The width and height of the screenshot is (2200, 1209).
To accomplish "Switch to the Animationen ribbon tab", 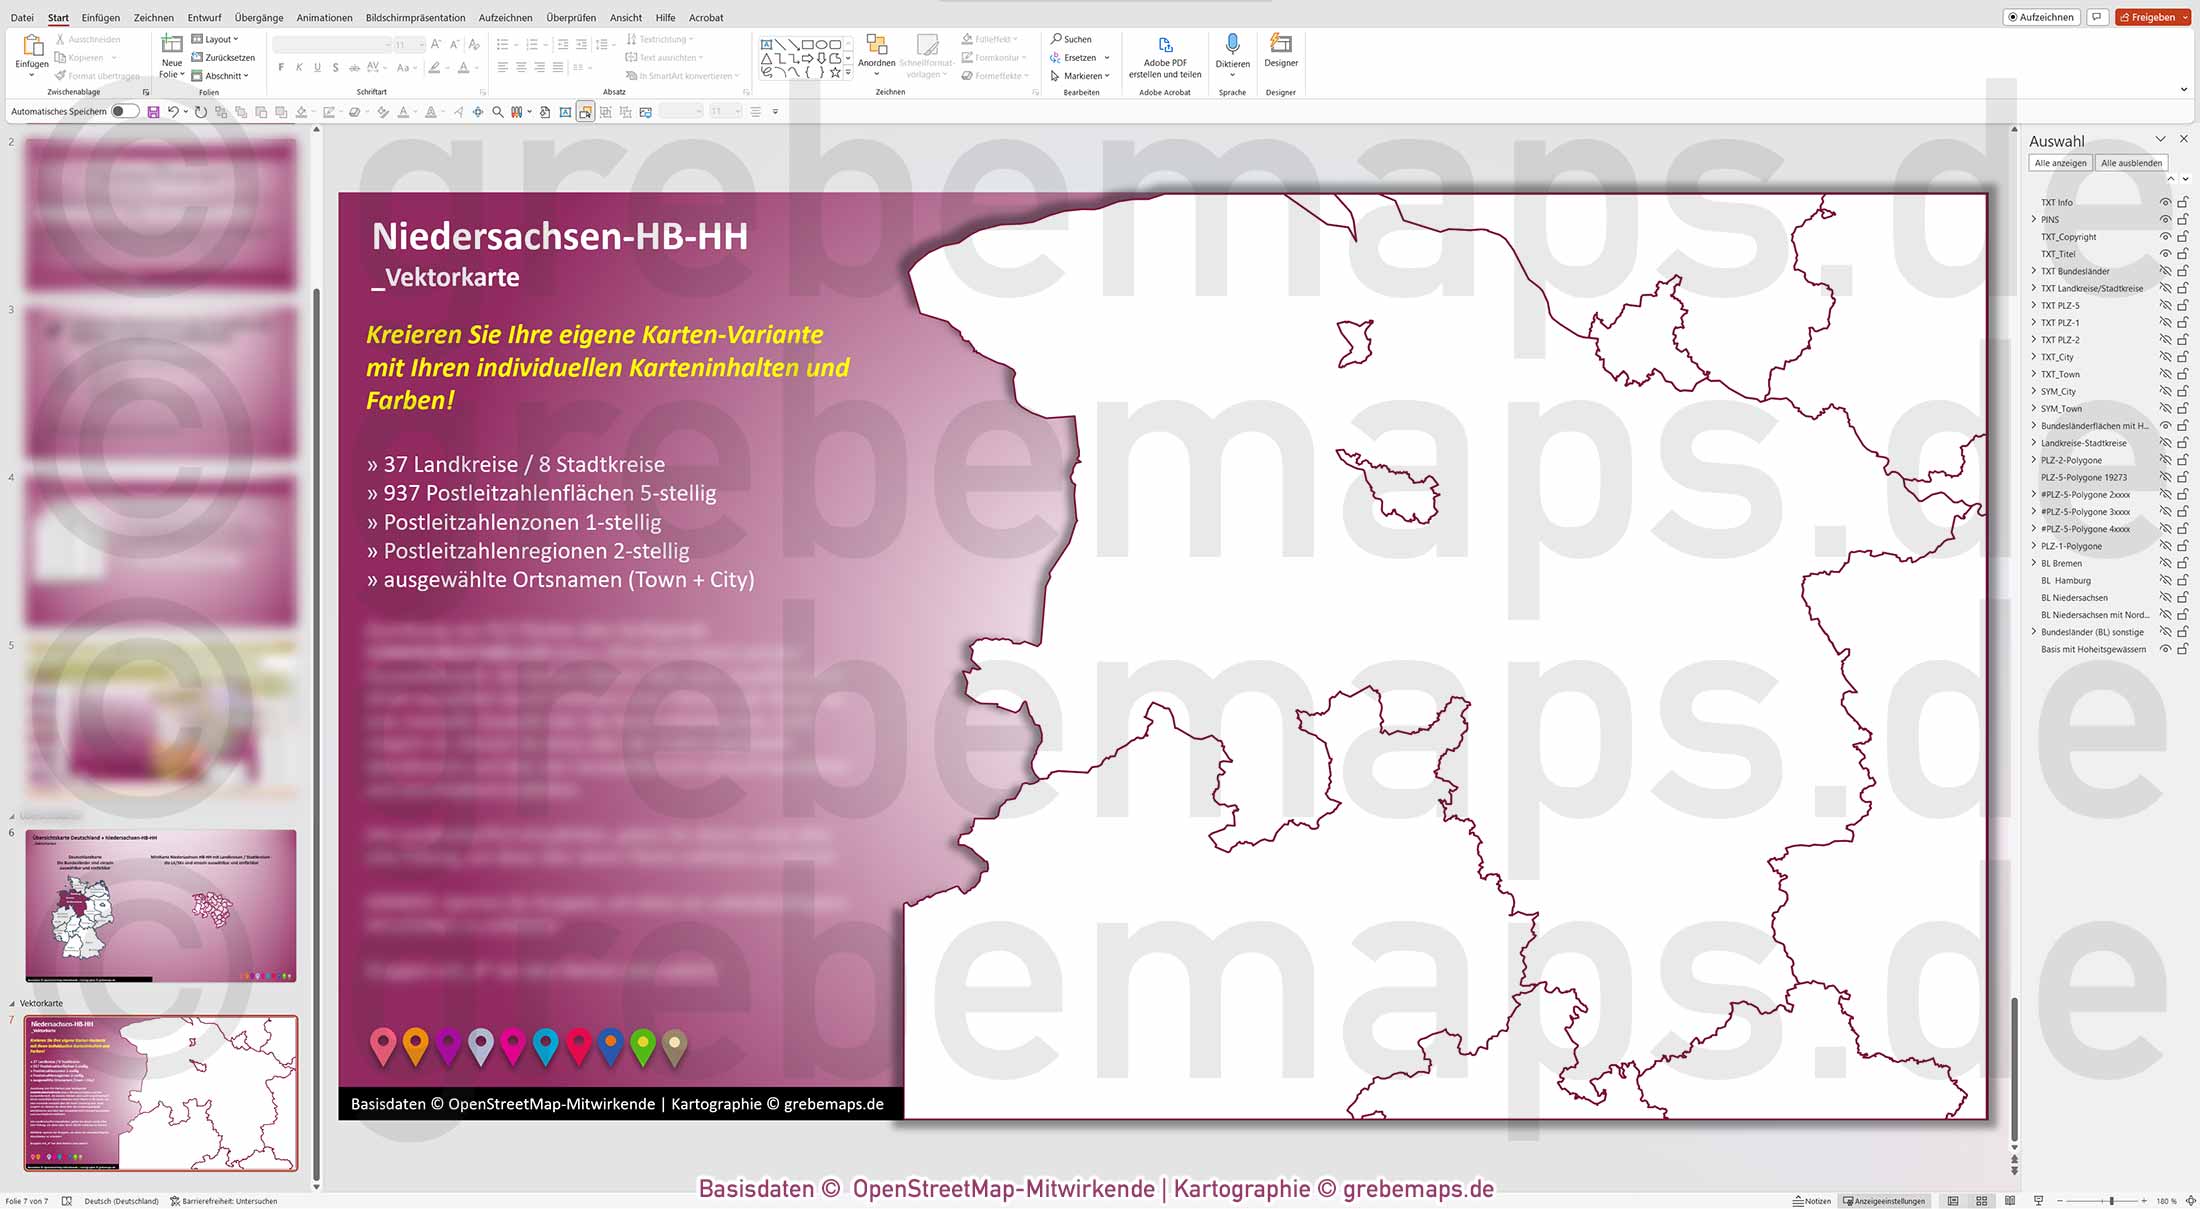I will [323, 17].
